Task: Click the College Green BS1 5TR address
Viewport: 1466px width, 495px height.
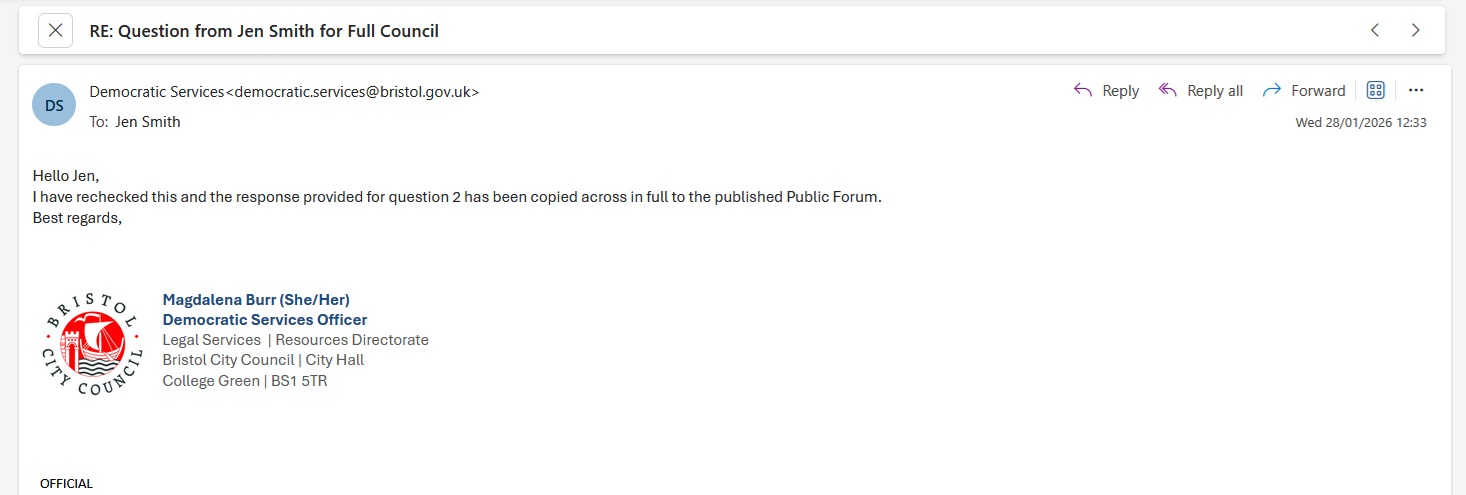Action: tap(244, 380)
